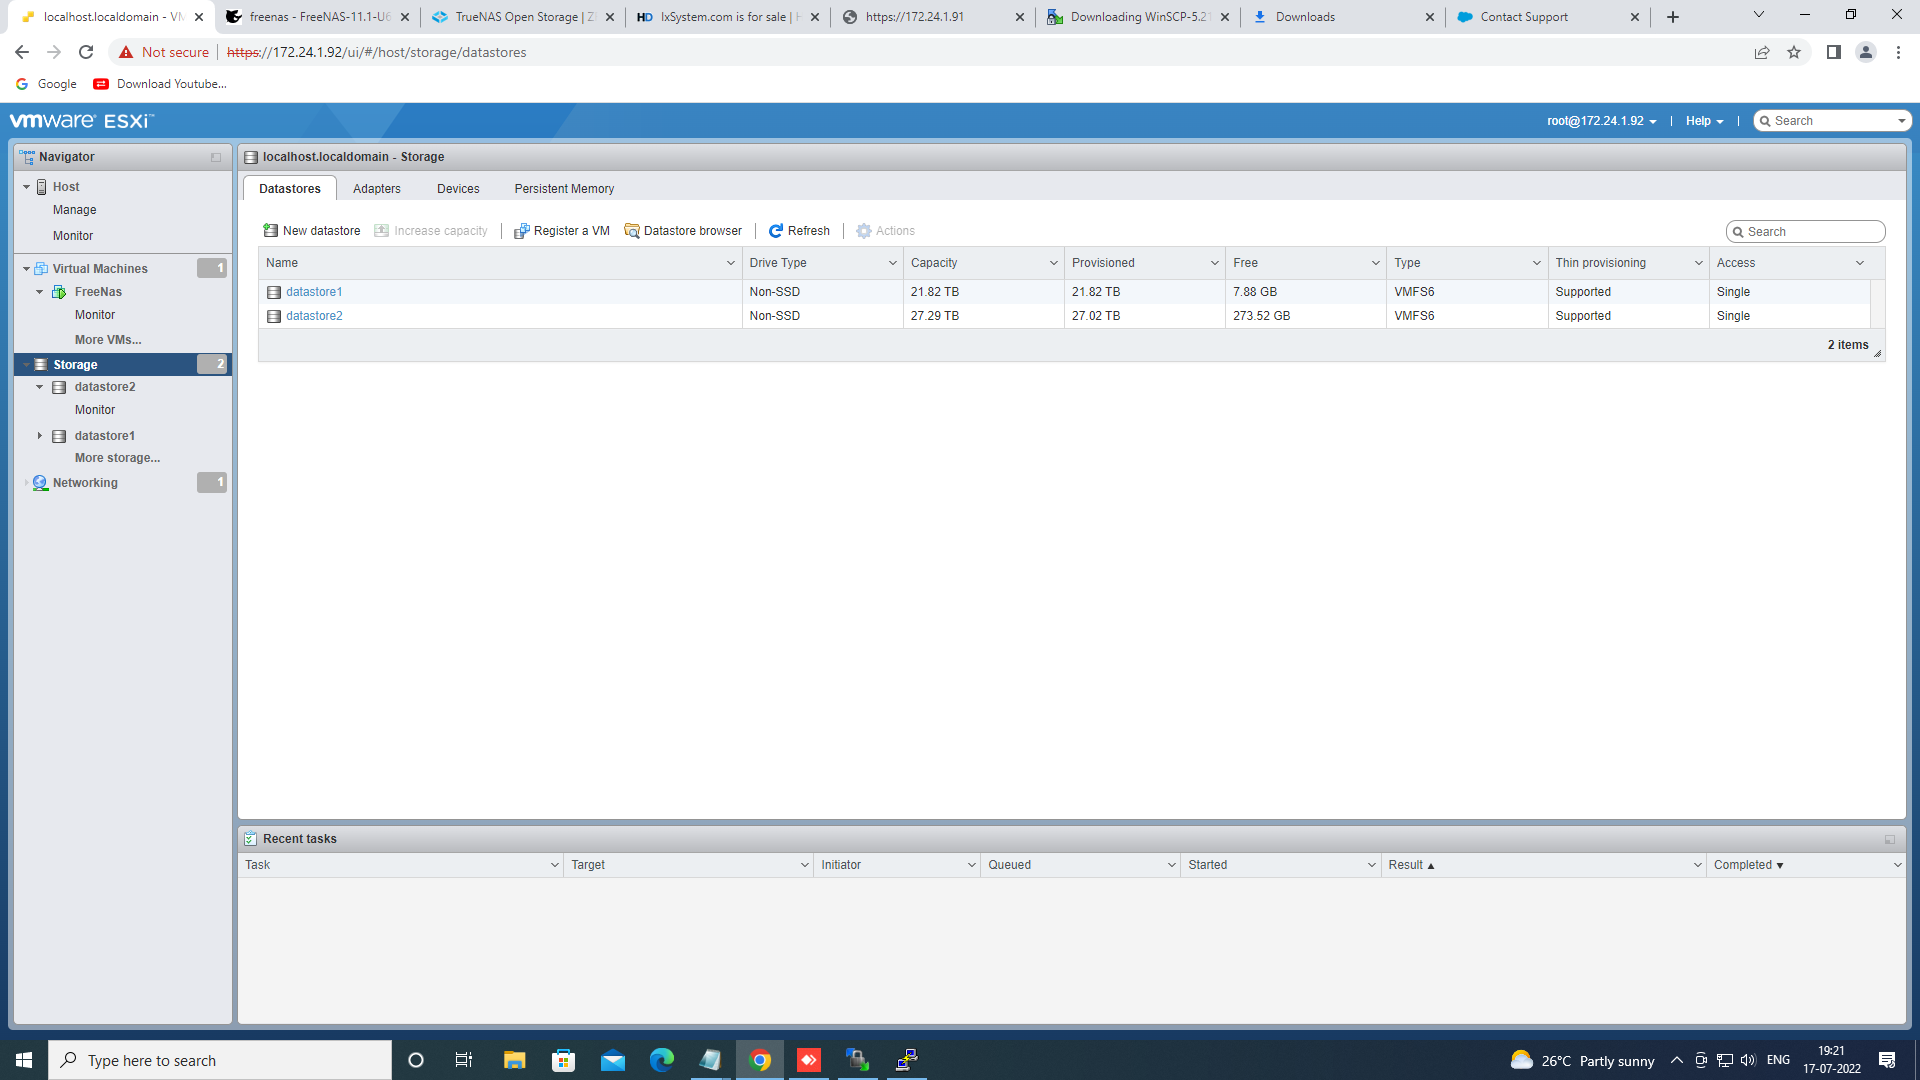Click the Networking globe icon
This screenshot has height=1080, width=1920.
40,483
